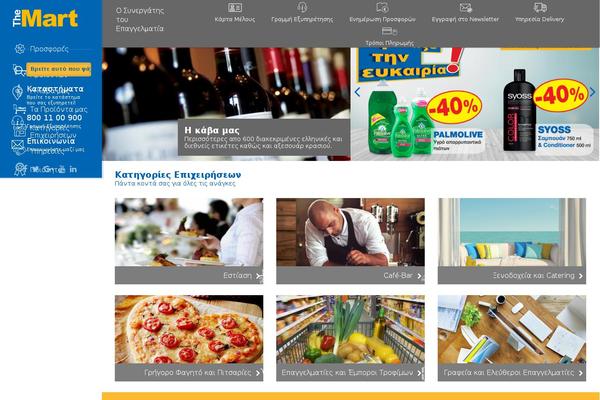Show previous banner slide with left arrow

[x=357, y=92]
